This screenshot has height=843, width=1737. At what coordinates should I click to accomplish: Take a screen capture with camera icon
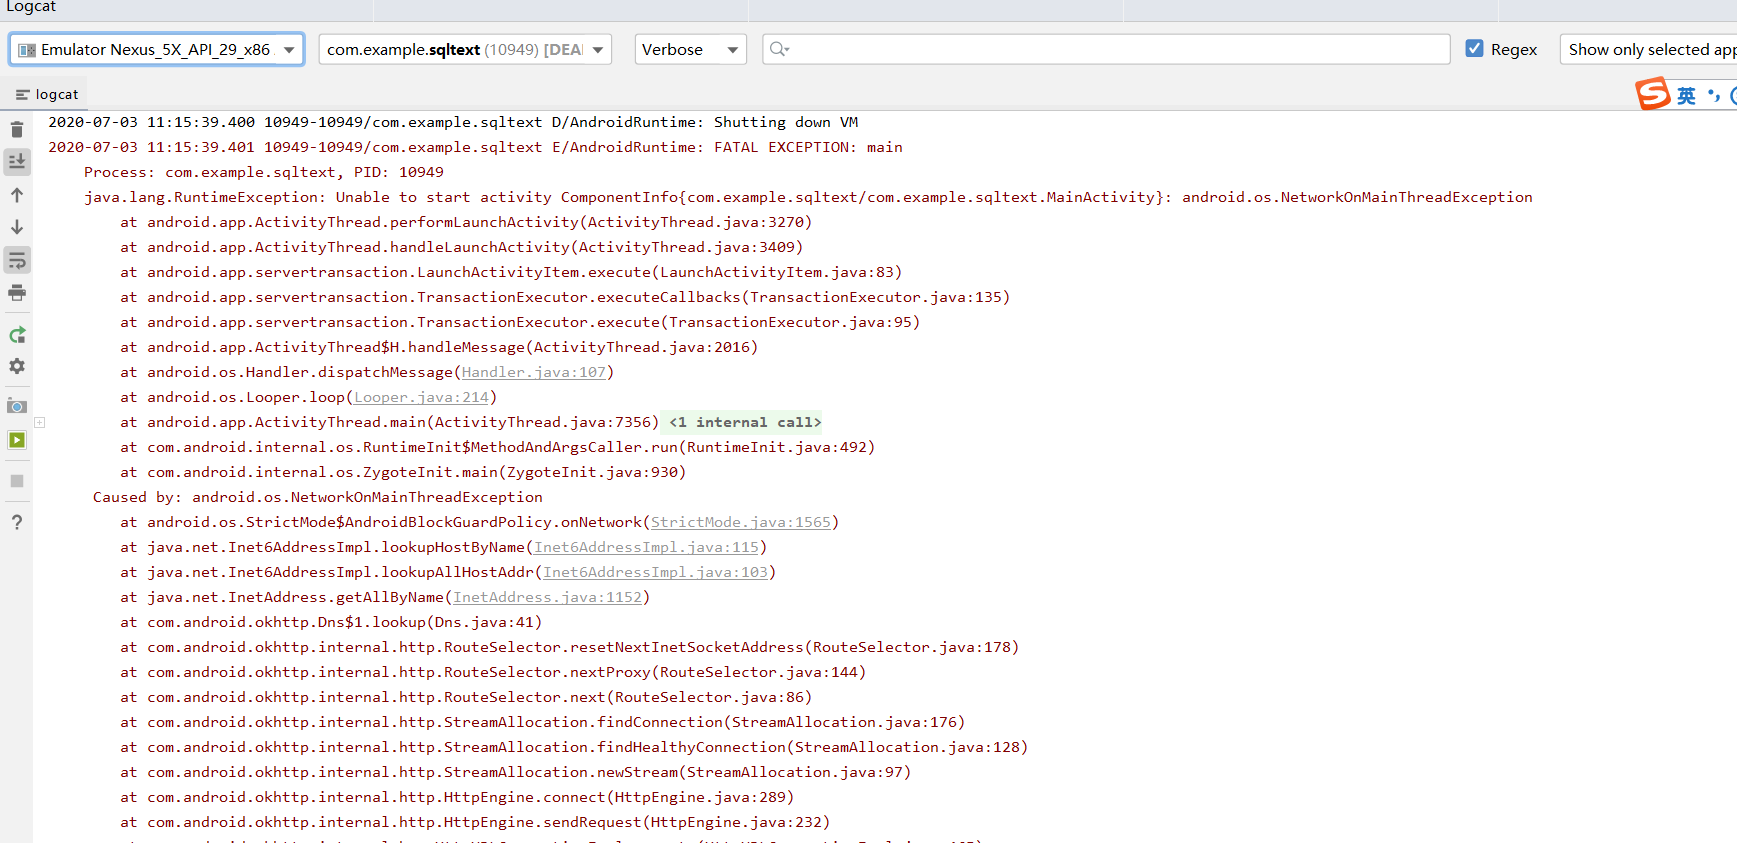tap(17, 406)
